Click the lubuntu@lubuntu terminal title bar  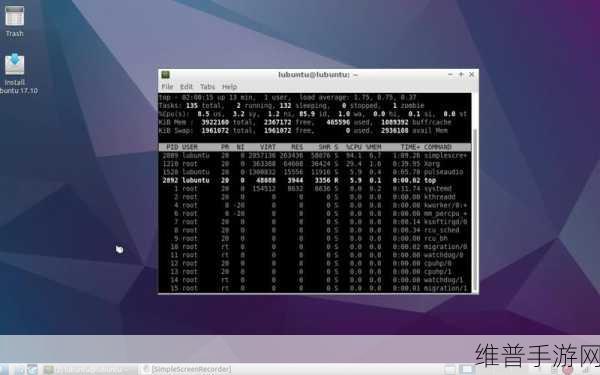pos(318,75)
